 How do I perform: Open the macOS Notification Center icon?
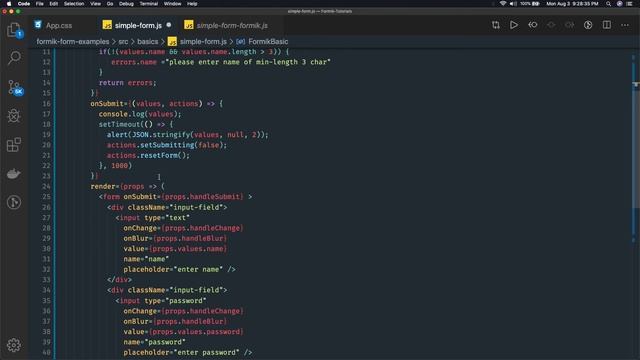(x=629, y=4)
